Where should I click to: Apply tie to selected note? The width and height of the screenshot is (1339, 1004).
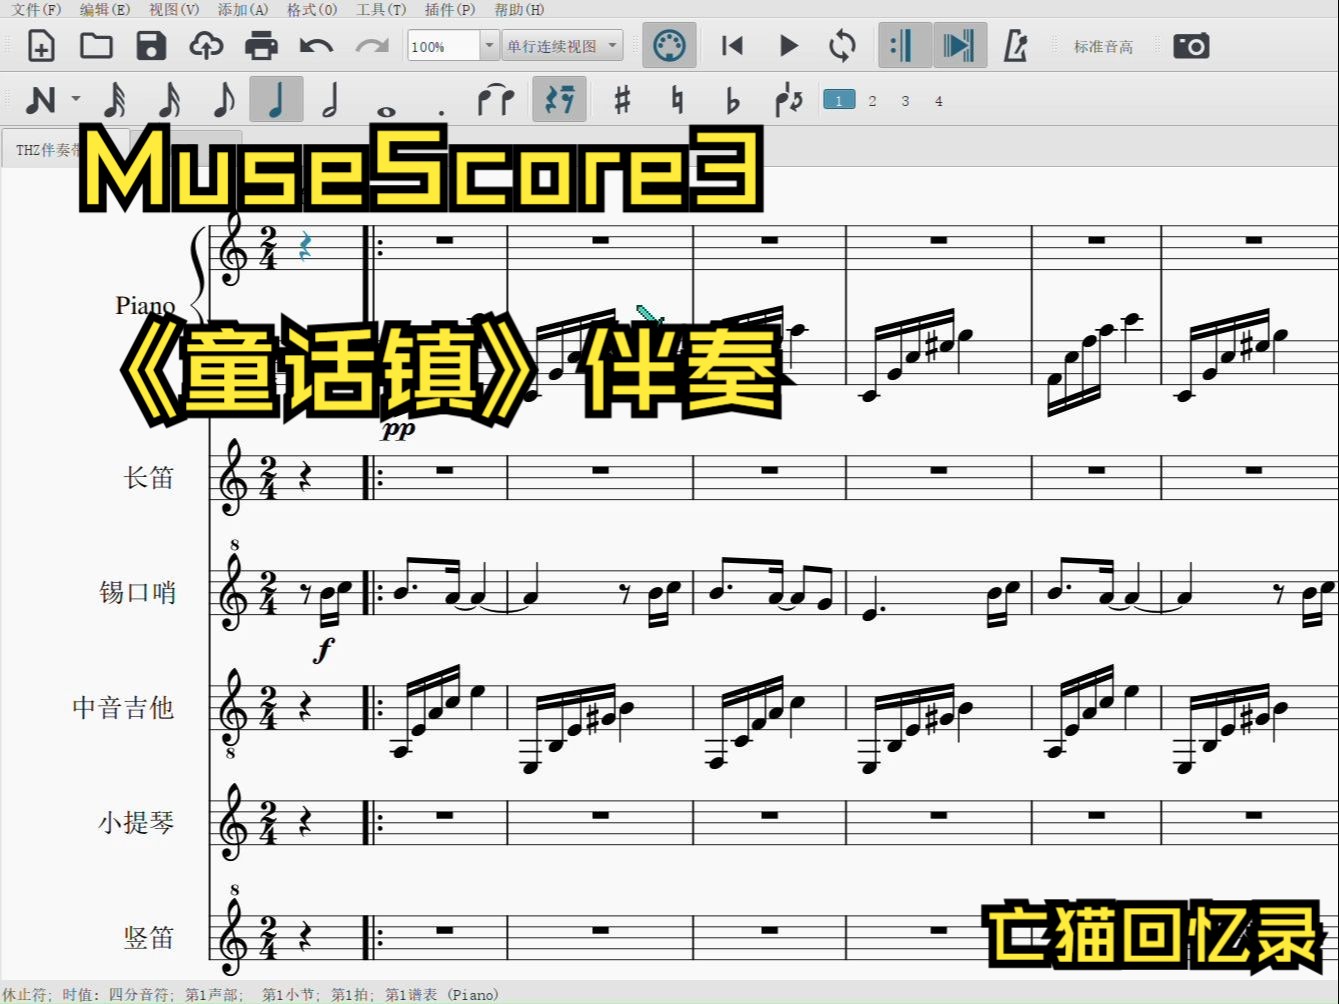(x=495, y=100)
